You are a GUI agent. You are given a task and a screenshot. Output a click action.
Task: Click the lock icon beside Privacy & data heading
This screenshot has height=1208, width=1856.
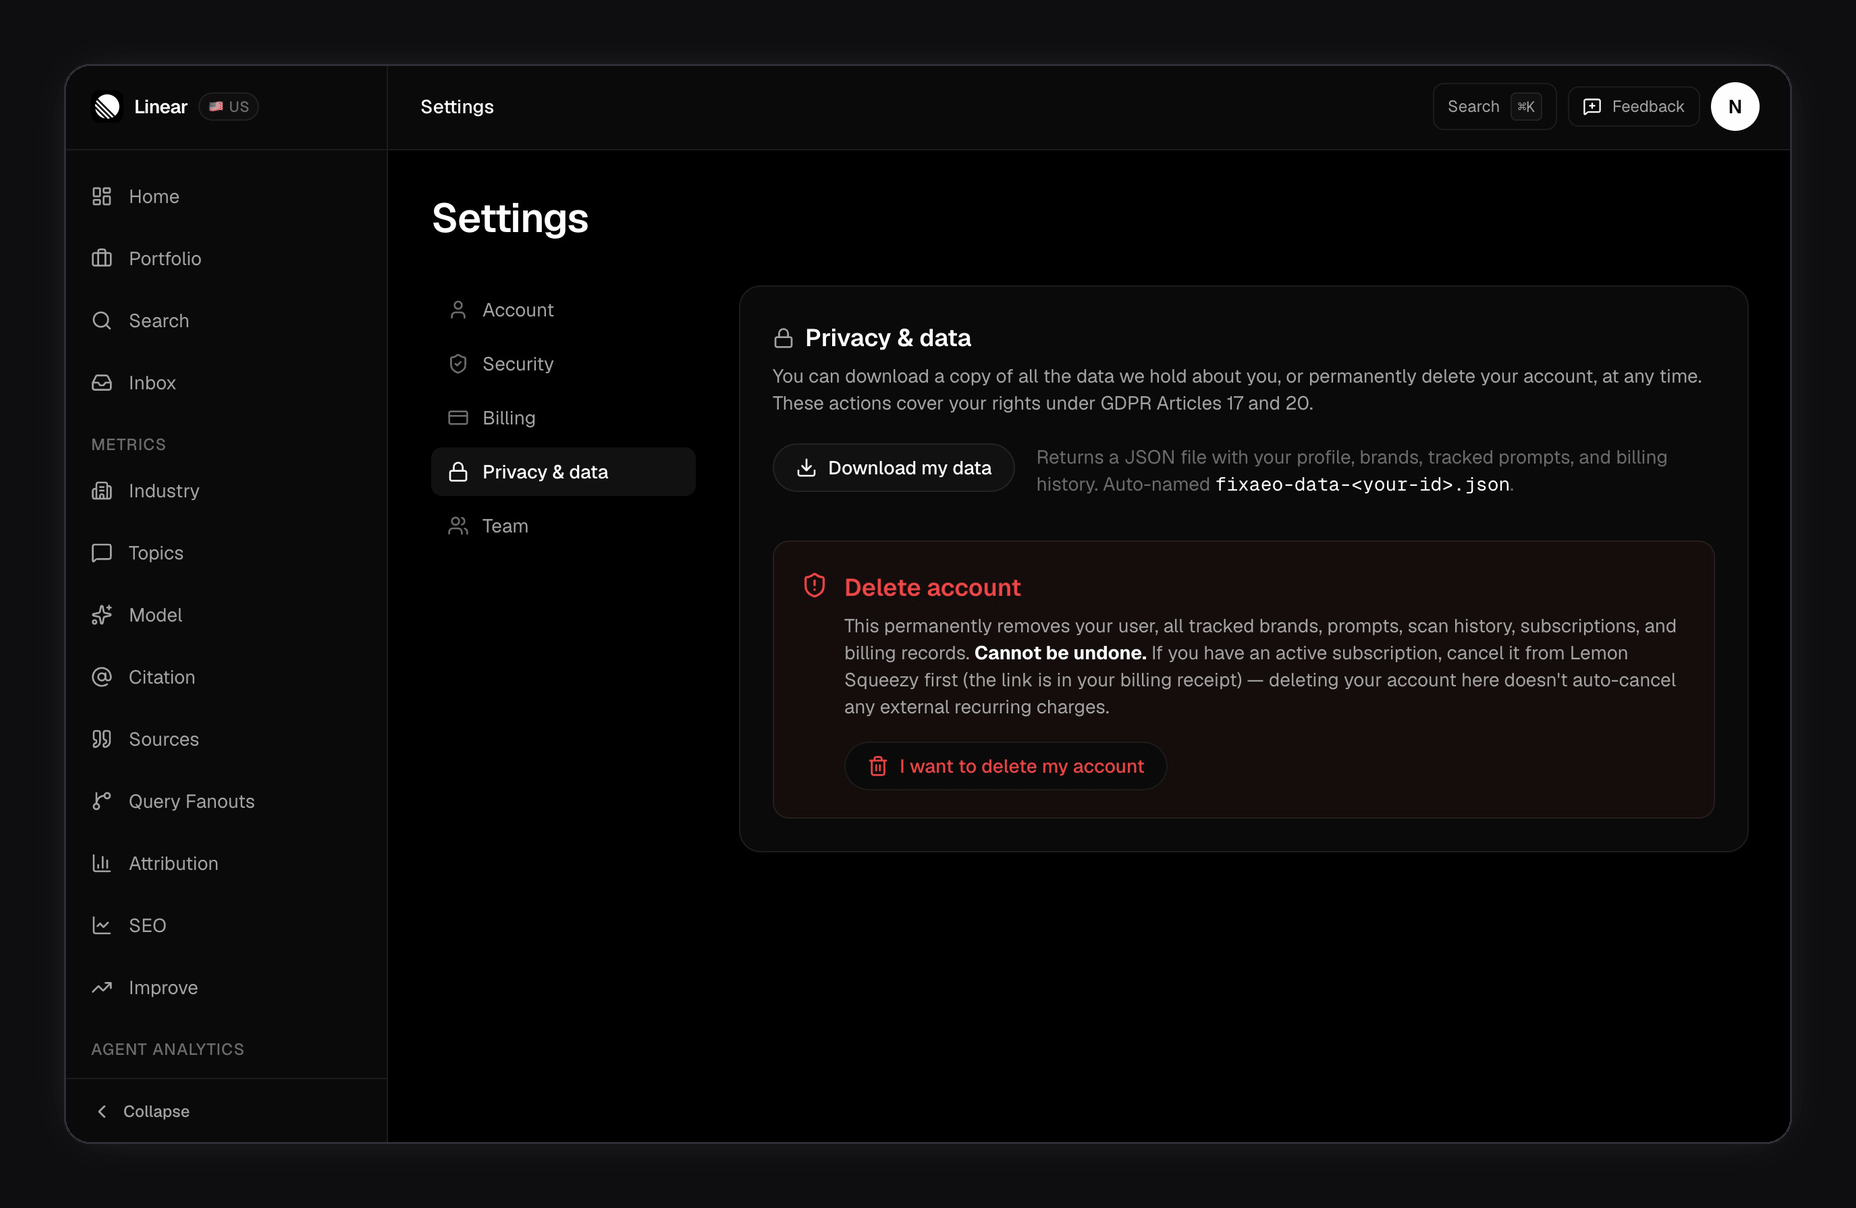[784, 338]
